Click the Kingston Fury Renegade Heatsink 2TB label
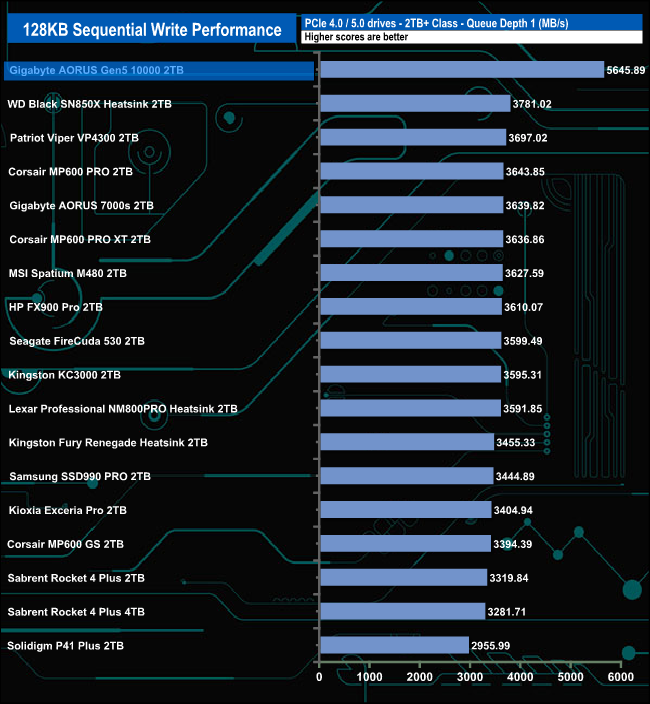The height and width of the screenshot is (704, 650). coord(108,443)
